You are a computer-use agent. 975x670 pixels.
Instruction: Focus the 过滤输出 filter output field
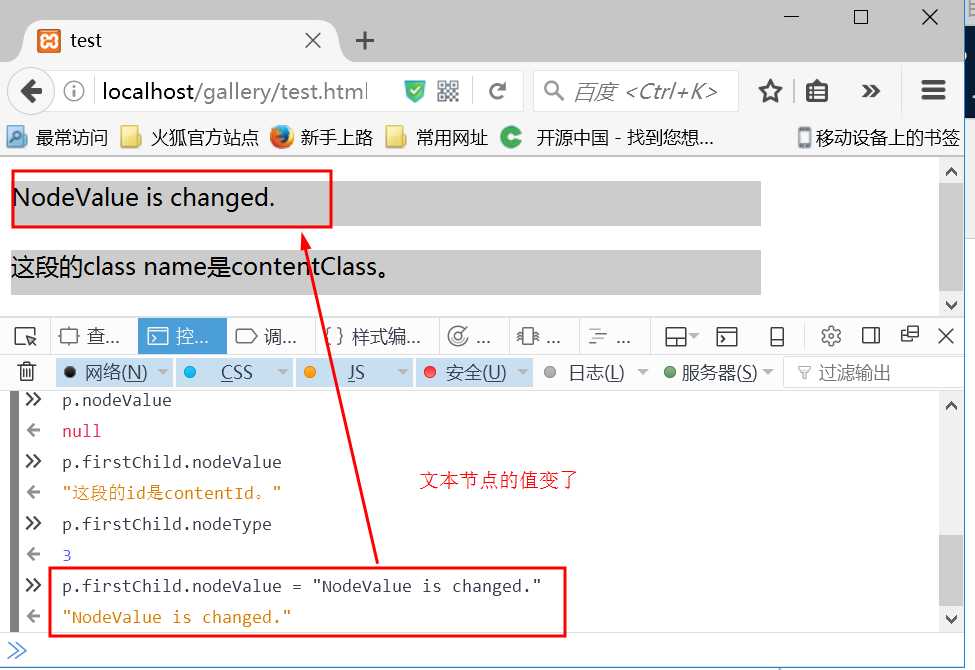click(x=871, y=373)
